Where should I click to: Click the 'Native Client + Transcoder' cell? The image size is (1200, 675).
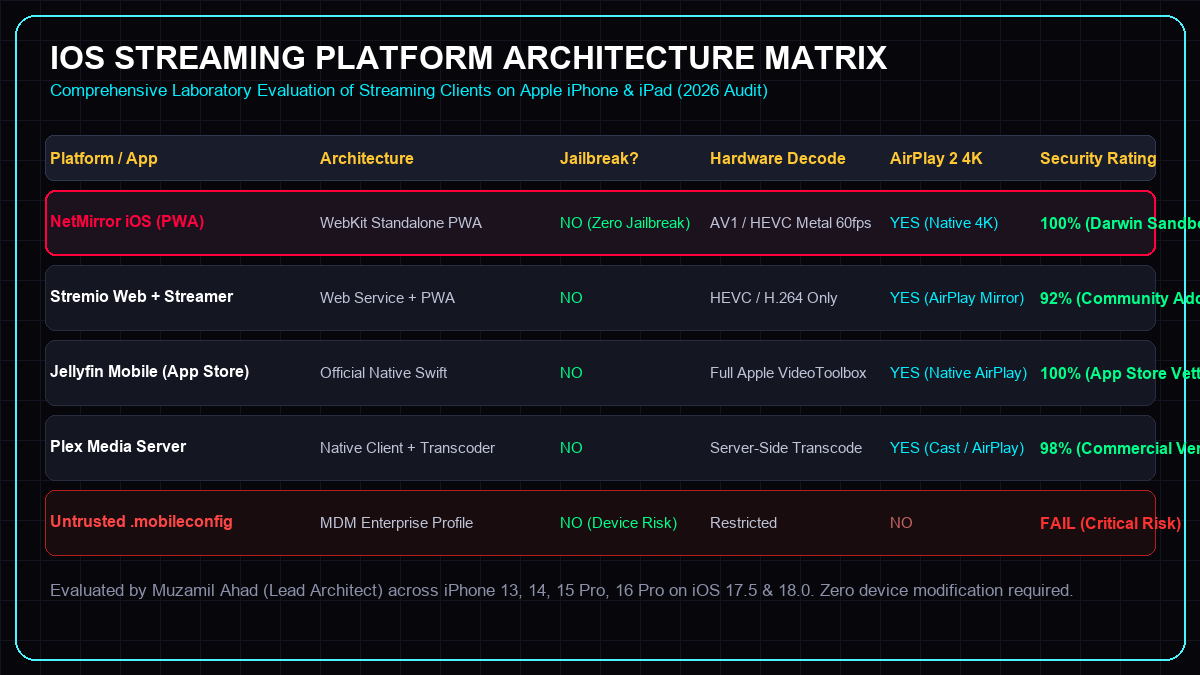408,448
